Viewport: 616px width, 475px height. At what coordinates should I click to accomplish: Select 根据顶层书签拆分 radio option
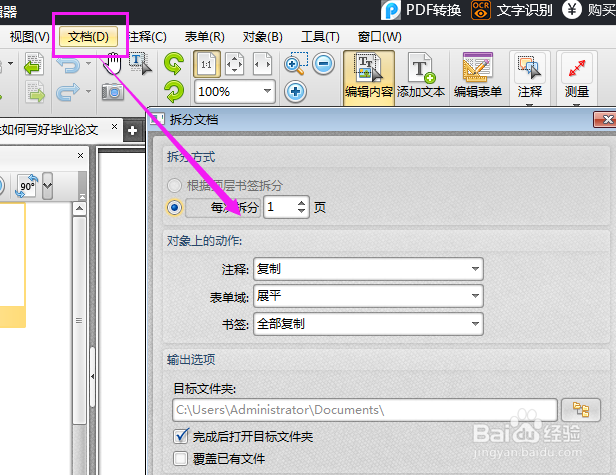coord(225,185)
